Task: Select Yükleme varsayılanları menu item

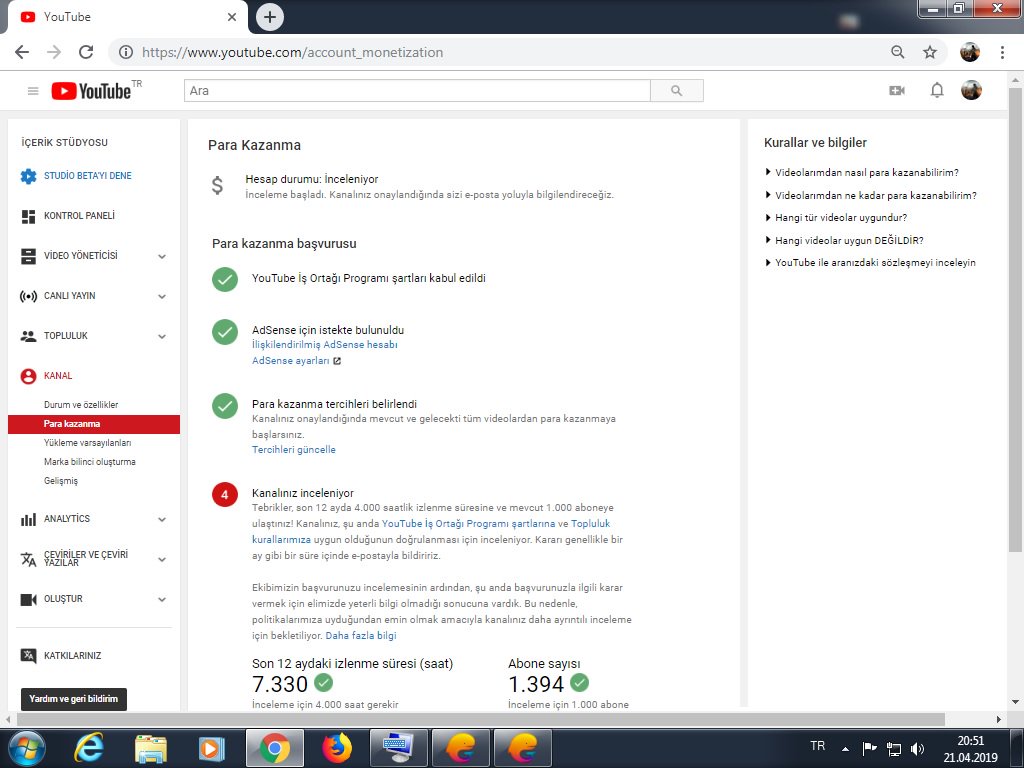Action: pyautogui.click(x=88, y=443)
